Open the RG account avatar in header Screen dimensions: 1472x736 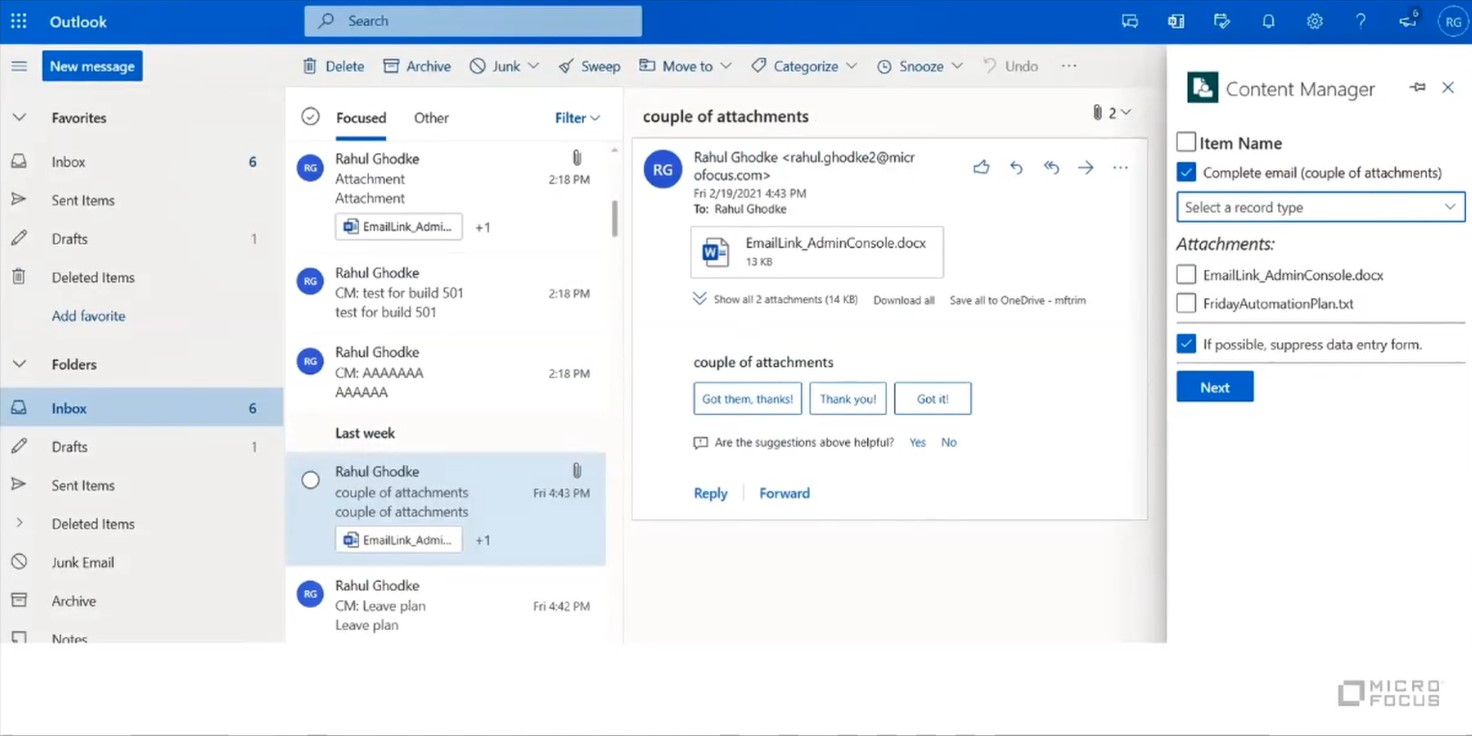point(1453,22)
